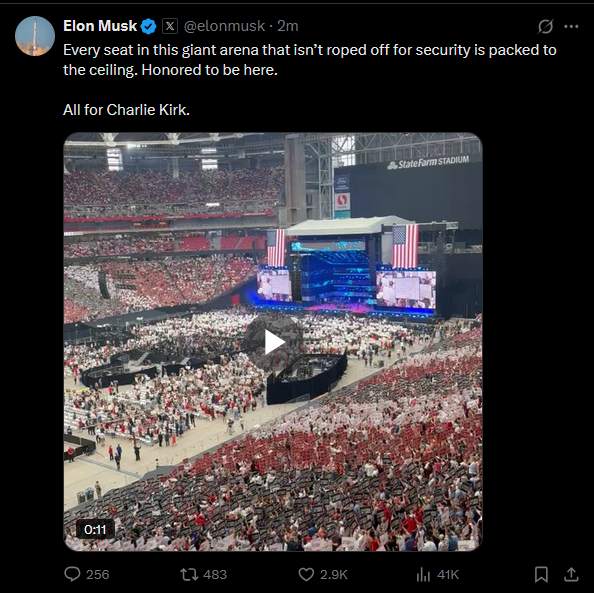
Task: Click the 483 reposts count
Action: pos(215,574)
